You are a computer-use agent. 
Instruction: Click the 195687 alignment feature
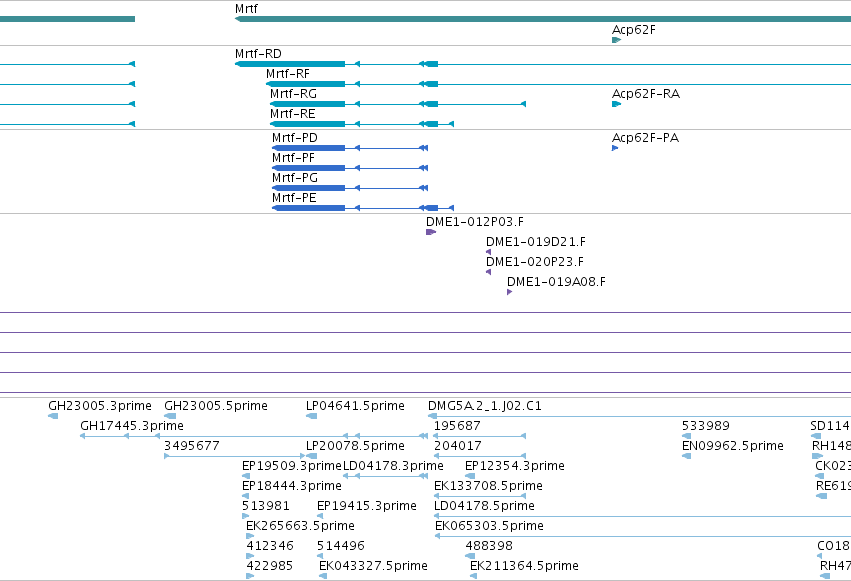tap(480, 436)
